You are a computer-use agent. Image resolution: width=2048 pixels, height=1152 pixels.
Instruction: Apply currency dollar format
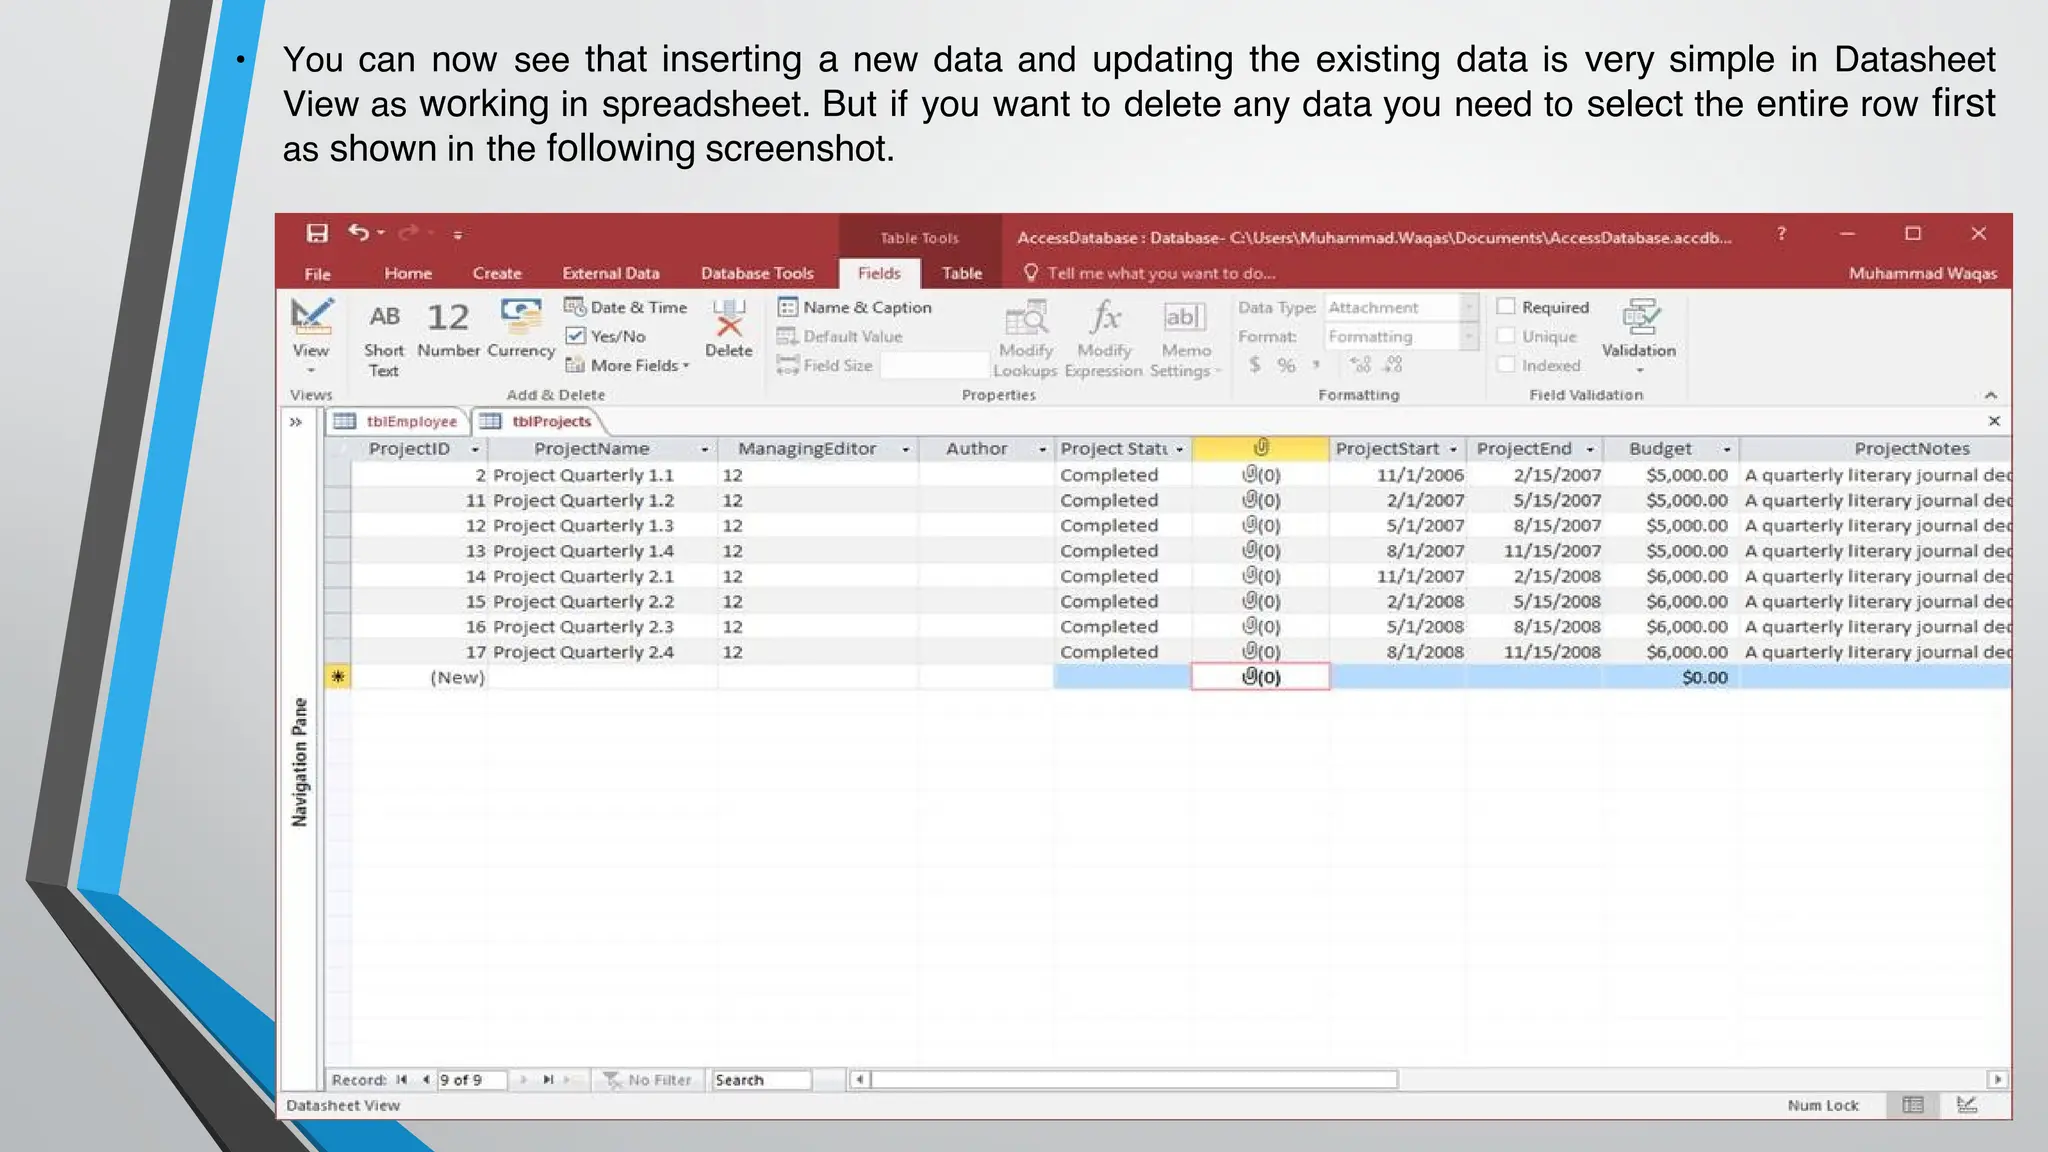coord(1255,365)
